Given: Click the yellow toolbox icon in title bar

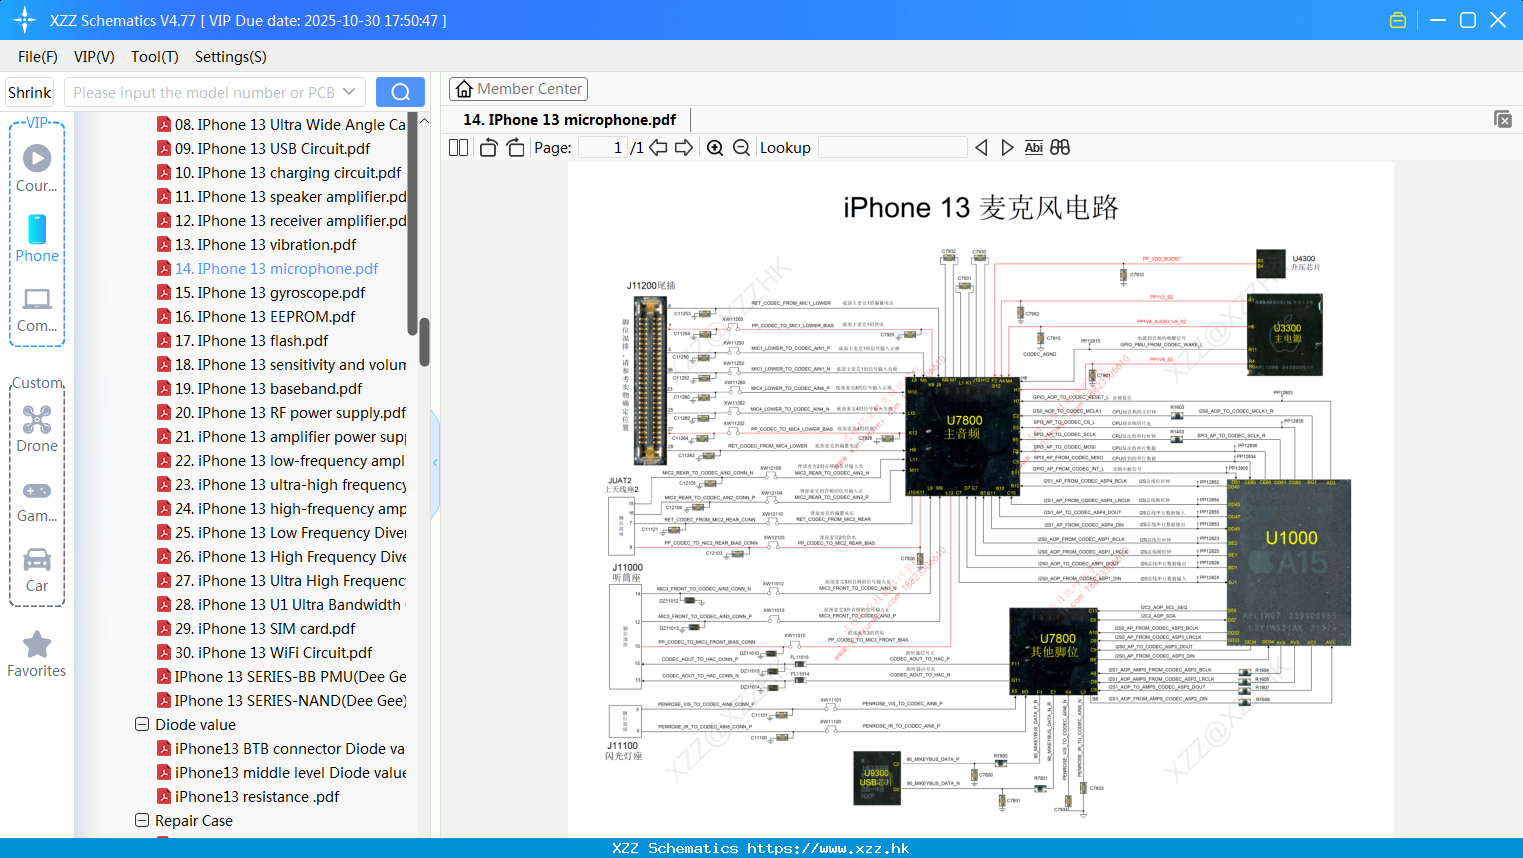Looking at the screenshot, I should tap(1398, 20).
